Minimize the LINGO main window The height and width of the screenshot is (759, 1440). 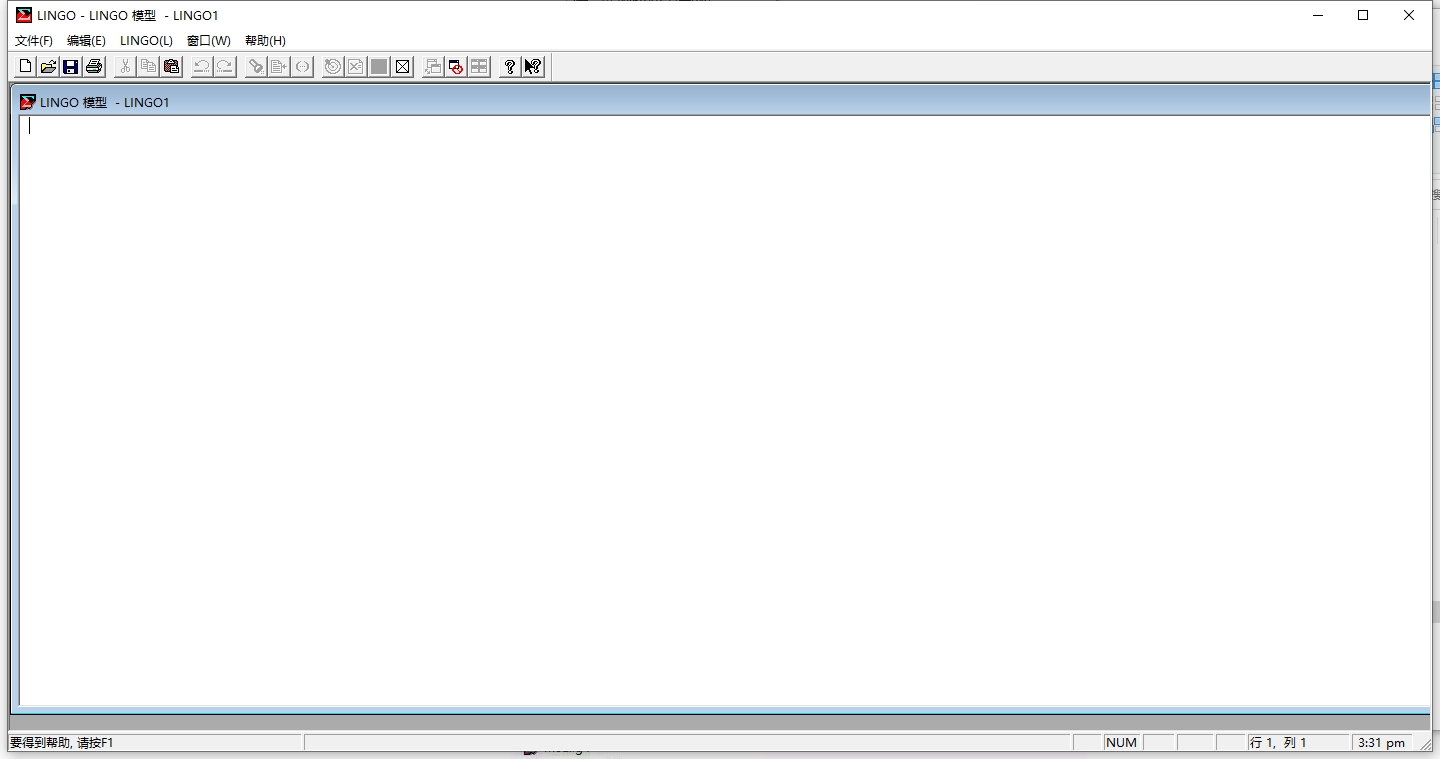tap(1318, 15)
